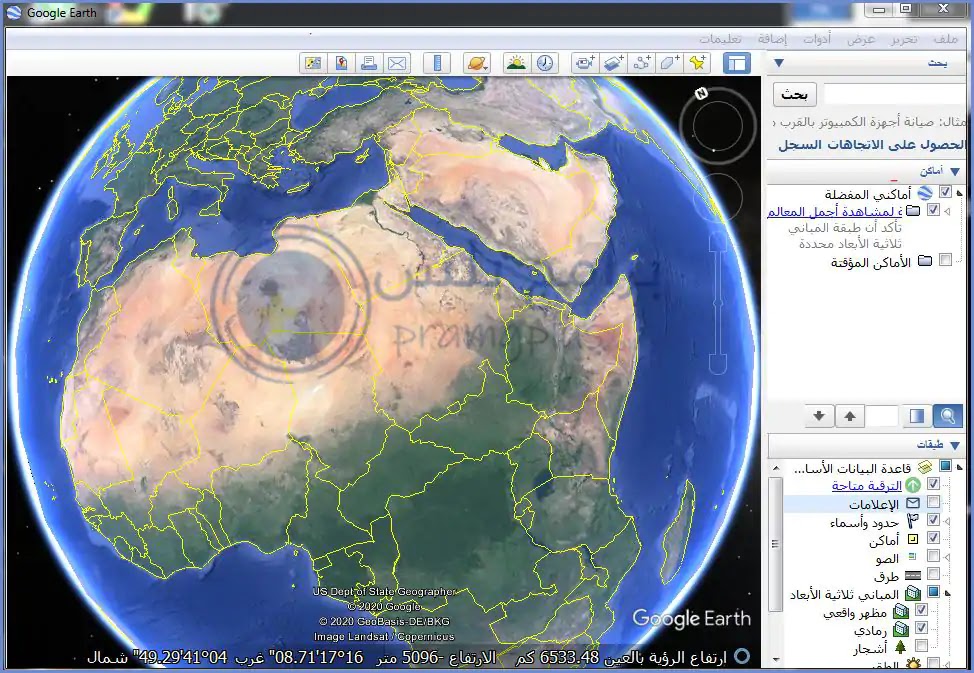Record a tour with the camera icon

click(x=585, y=63)
